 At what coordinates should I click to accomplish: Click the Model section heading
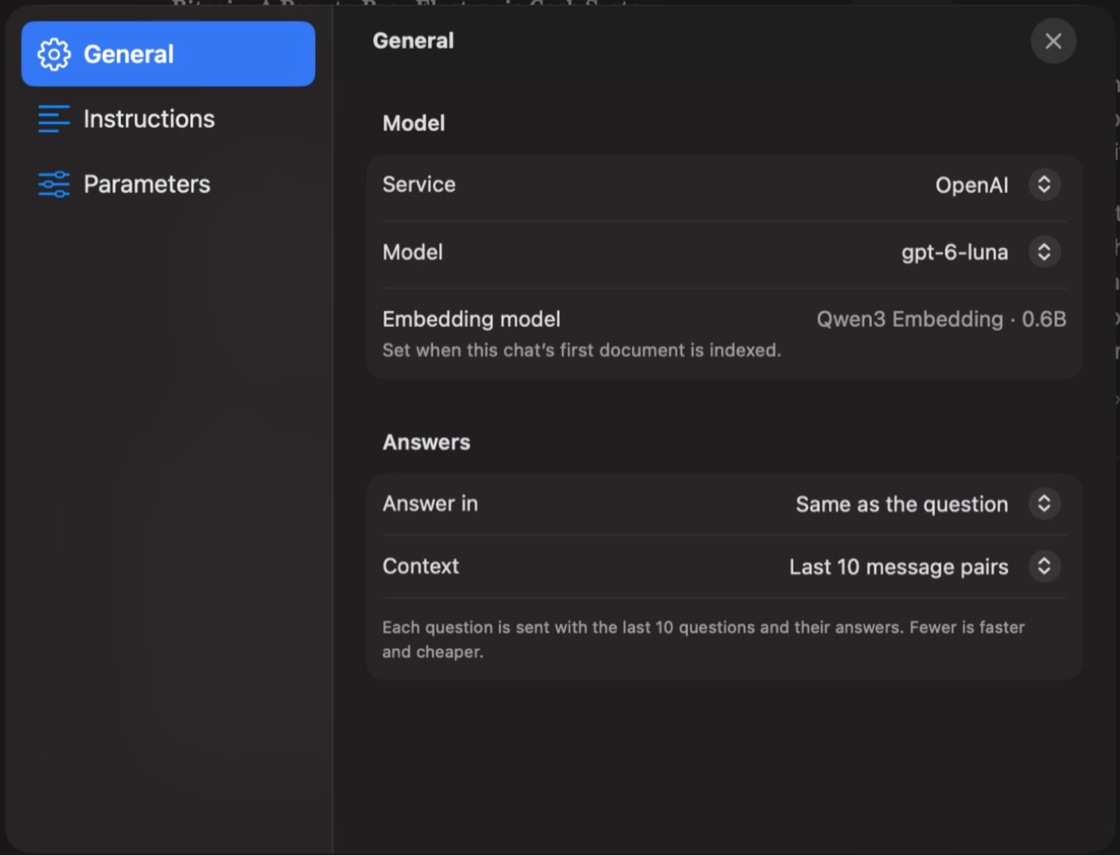pyautogui.click(x=414, y=124)
